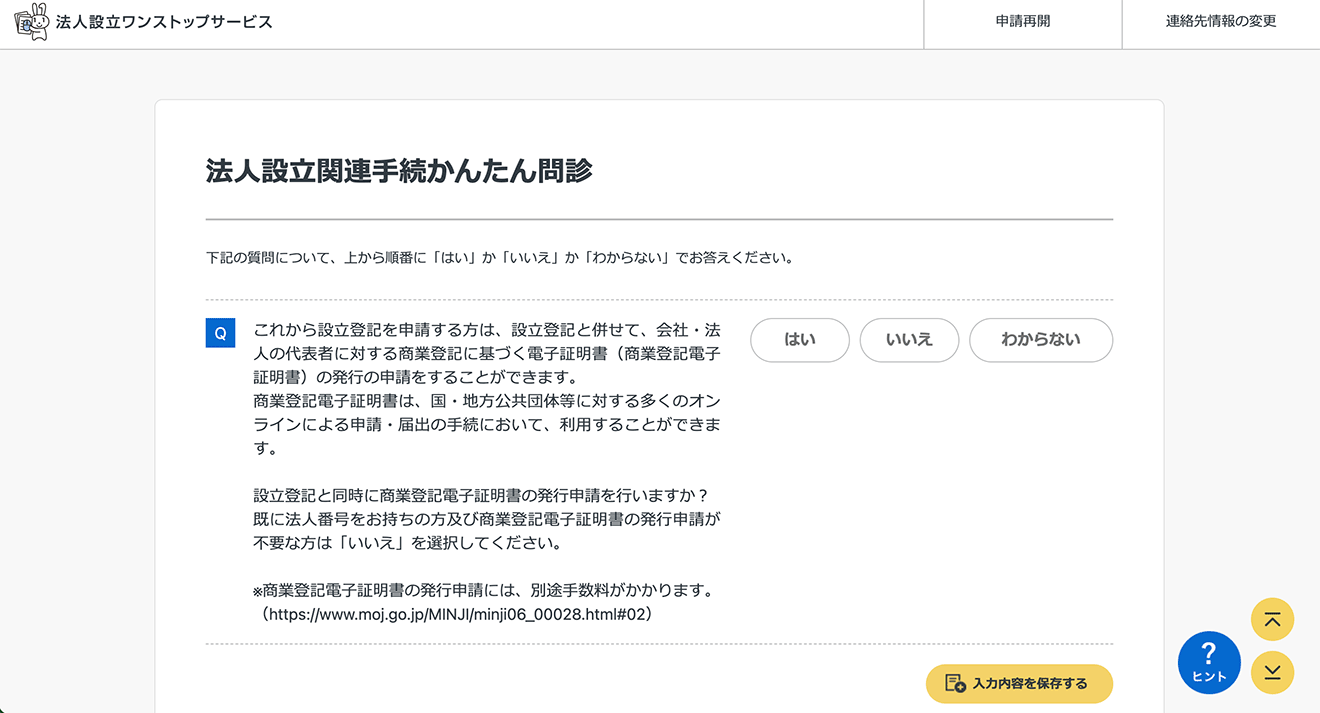Jump to page bottom with the down-arrow button
This screenshot has height=713, width=1320.
click(1272, 673)
